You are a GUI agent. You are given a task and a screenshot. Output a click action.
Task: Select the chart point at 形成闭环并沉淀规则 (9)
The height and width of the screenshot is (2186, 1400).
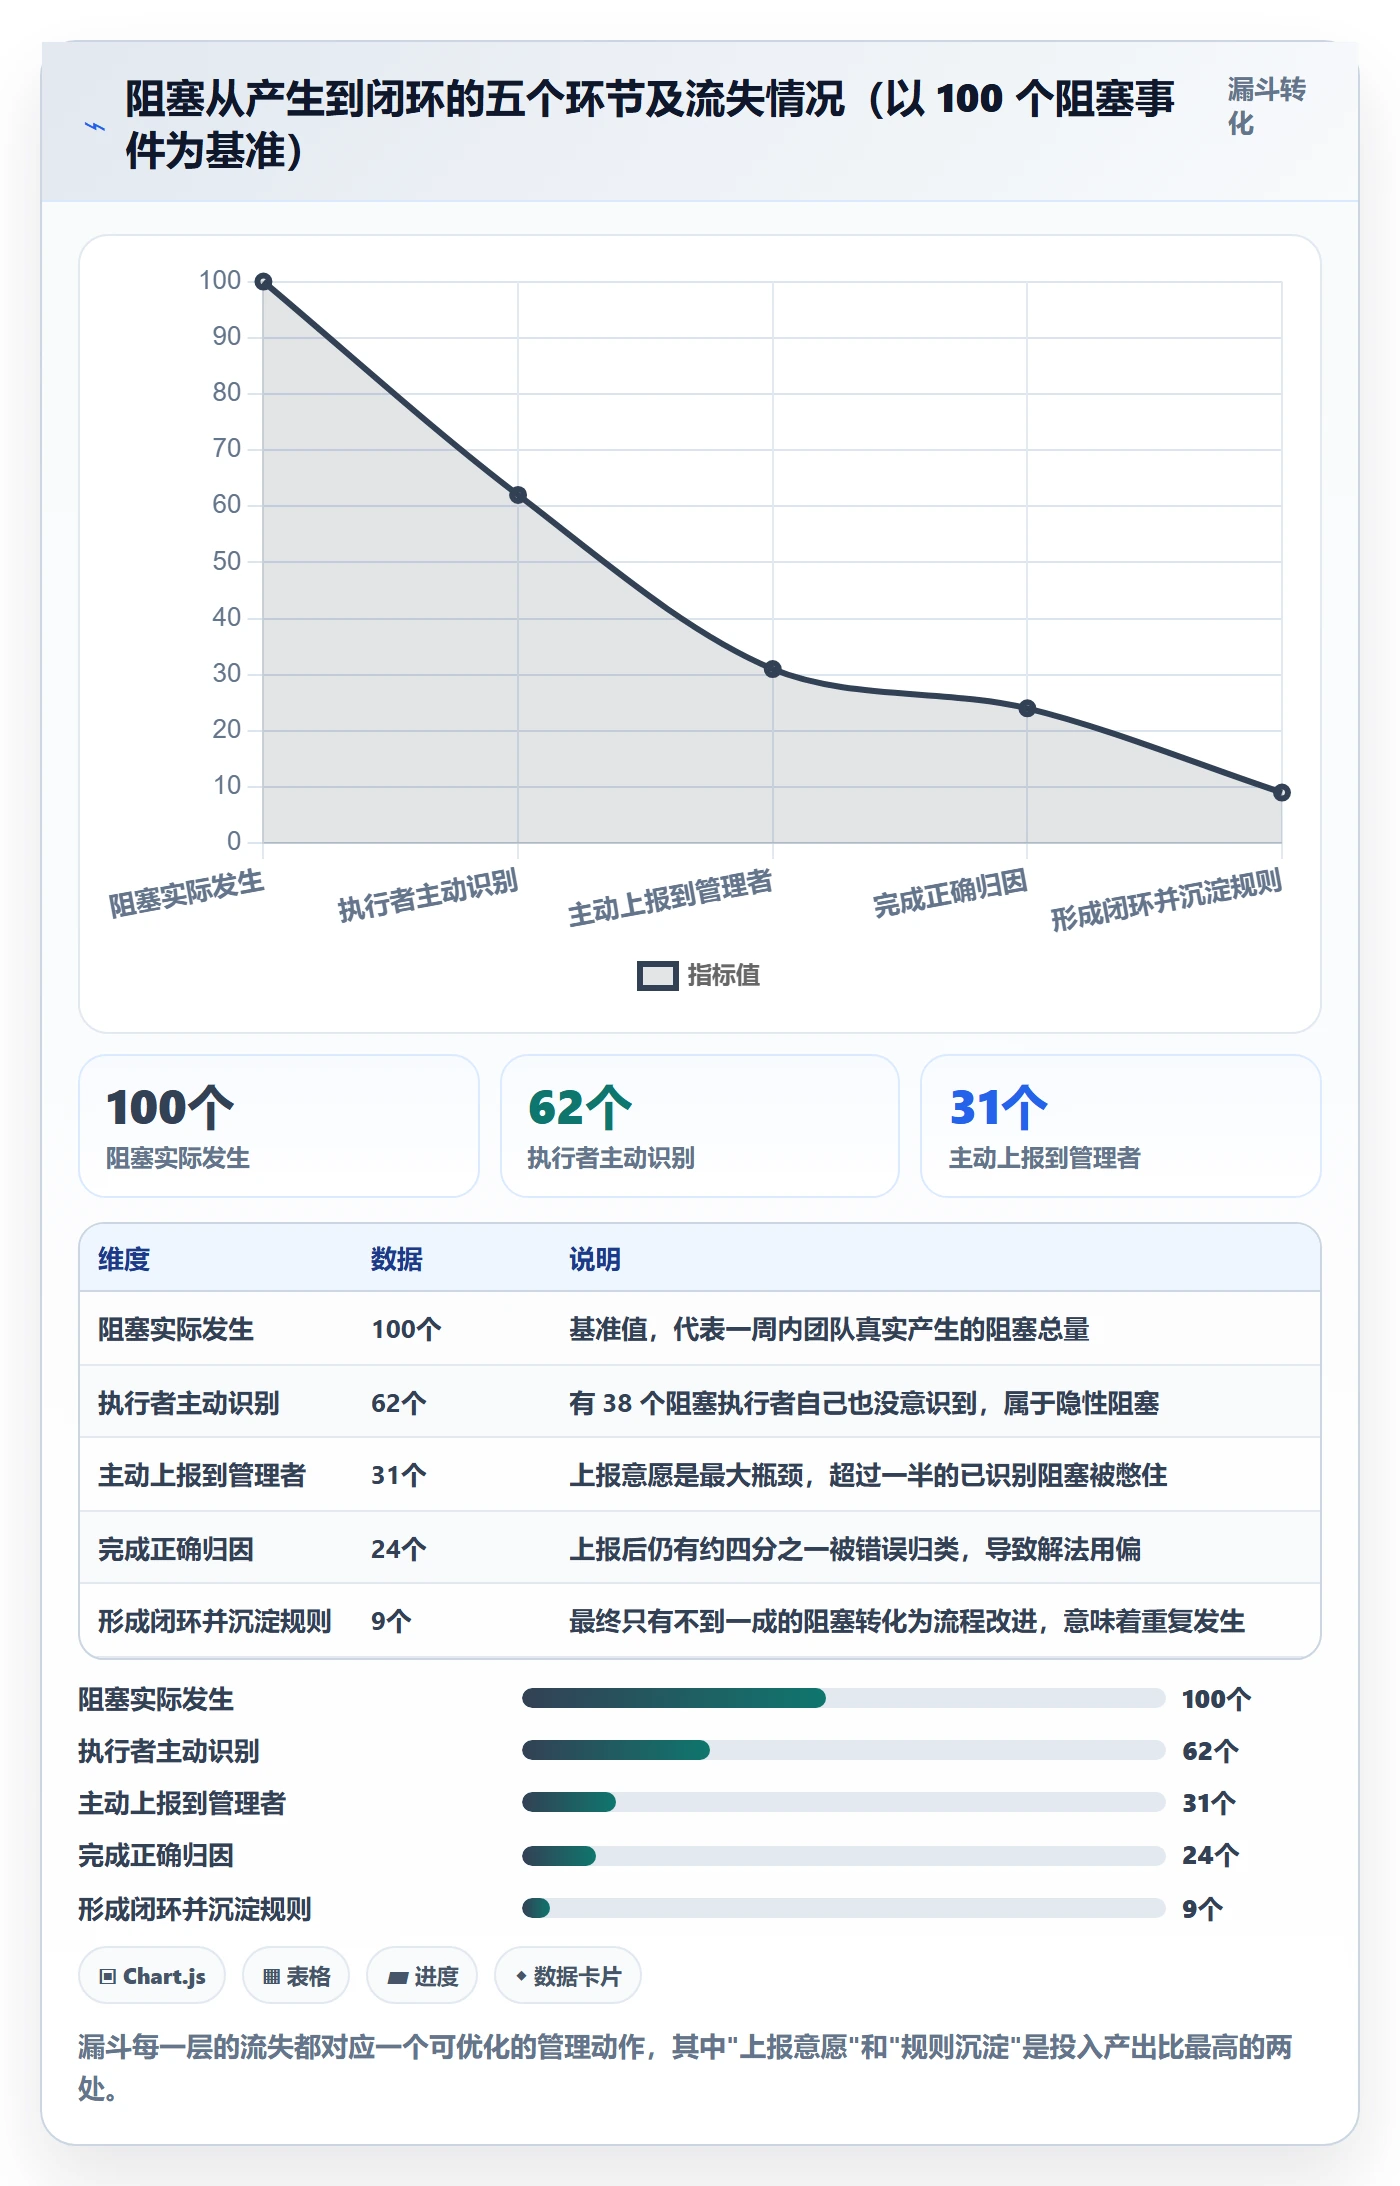click(1282, 792)
